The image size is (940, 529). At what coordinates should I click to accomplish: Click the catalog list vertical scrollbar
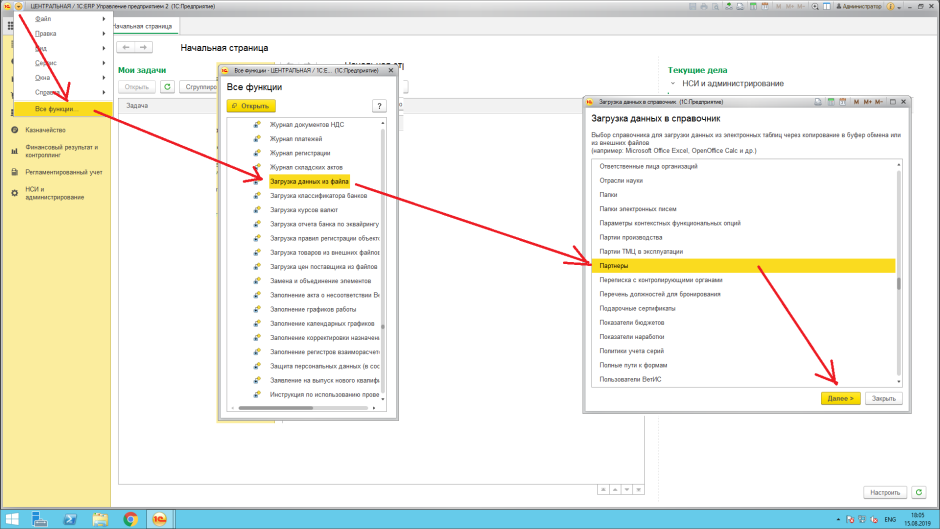pyautogui.click(x=899, y=273)
